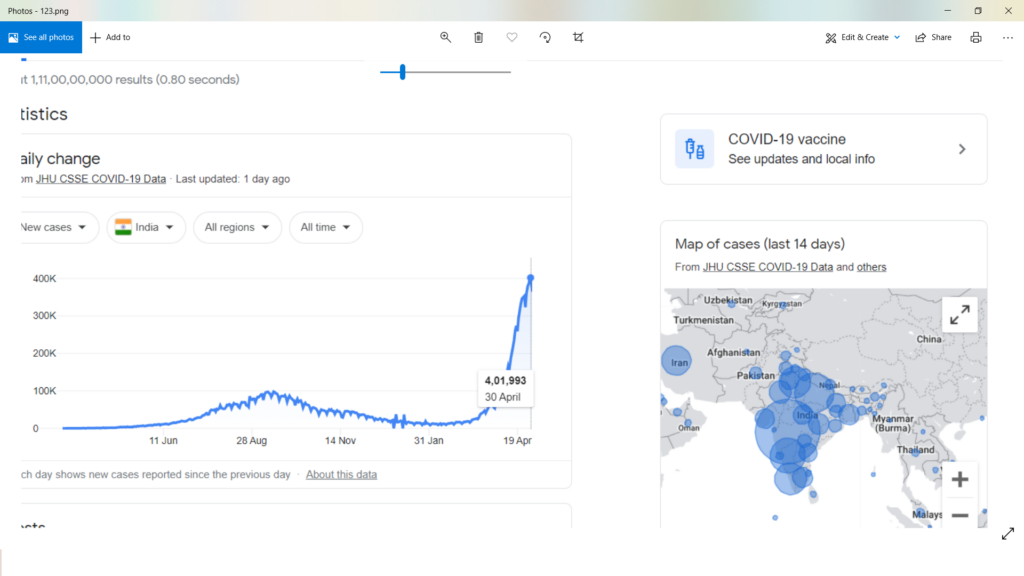Viewport: 1024px width, 576px height.
Task: Click the 4,01,993 tooltip value
Action: [505, 381]
